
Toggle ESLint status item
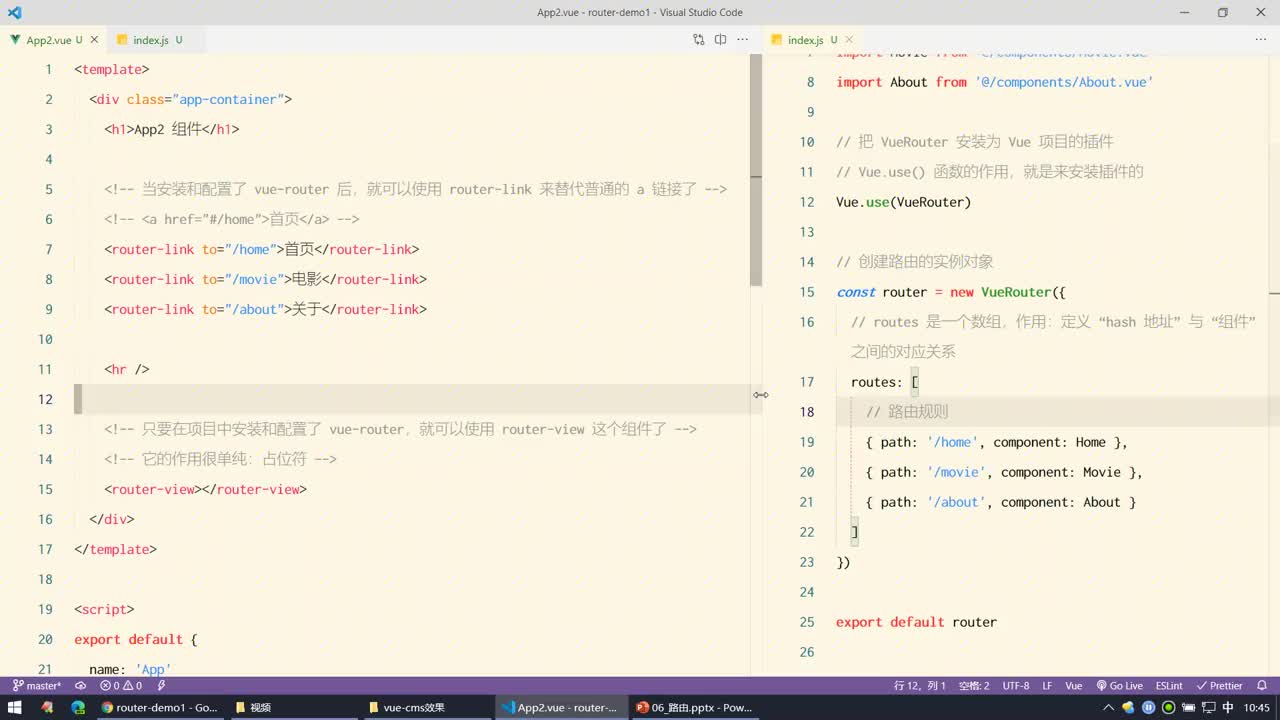(x=1169, y=686)
